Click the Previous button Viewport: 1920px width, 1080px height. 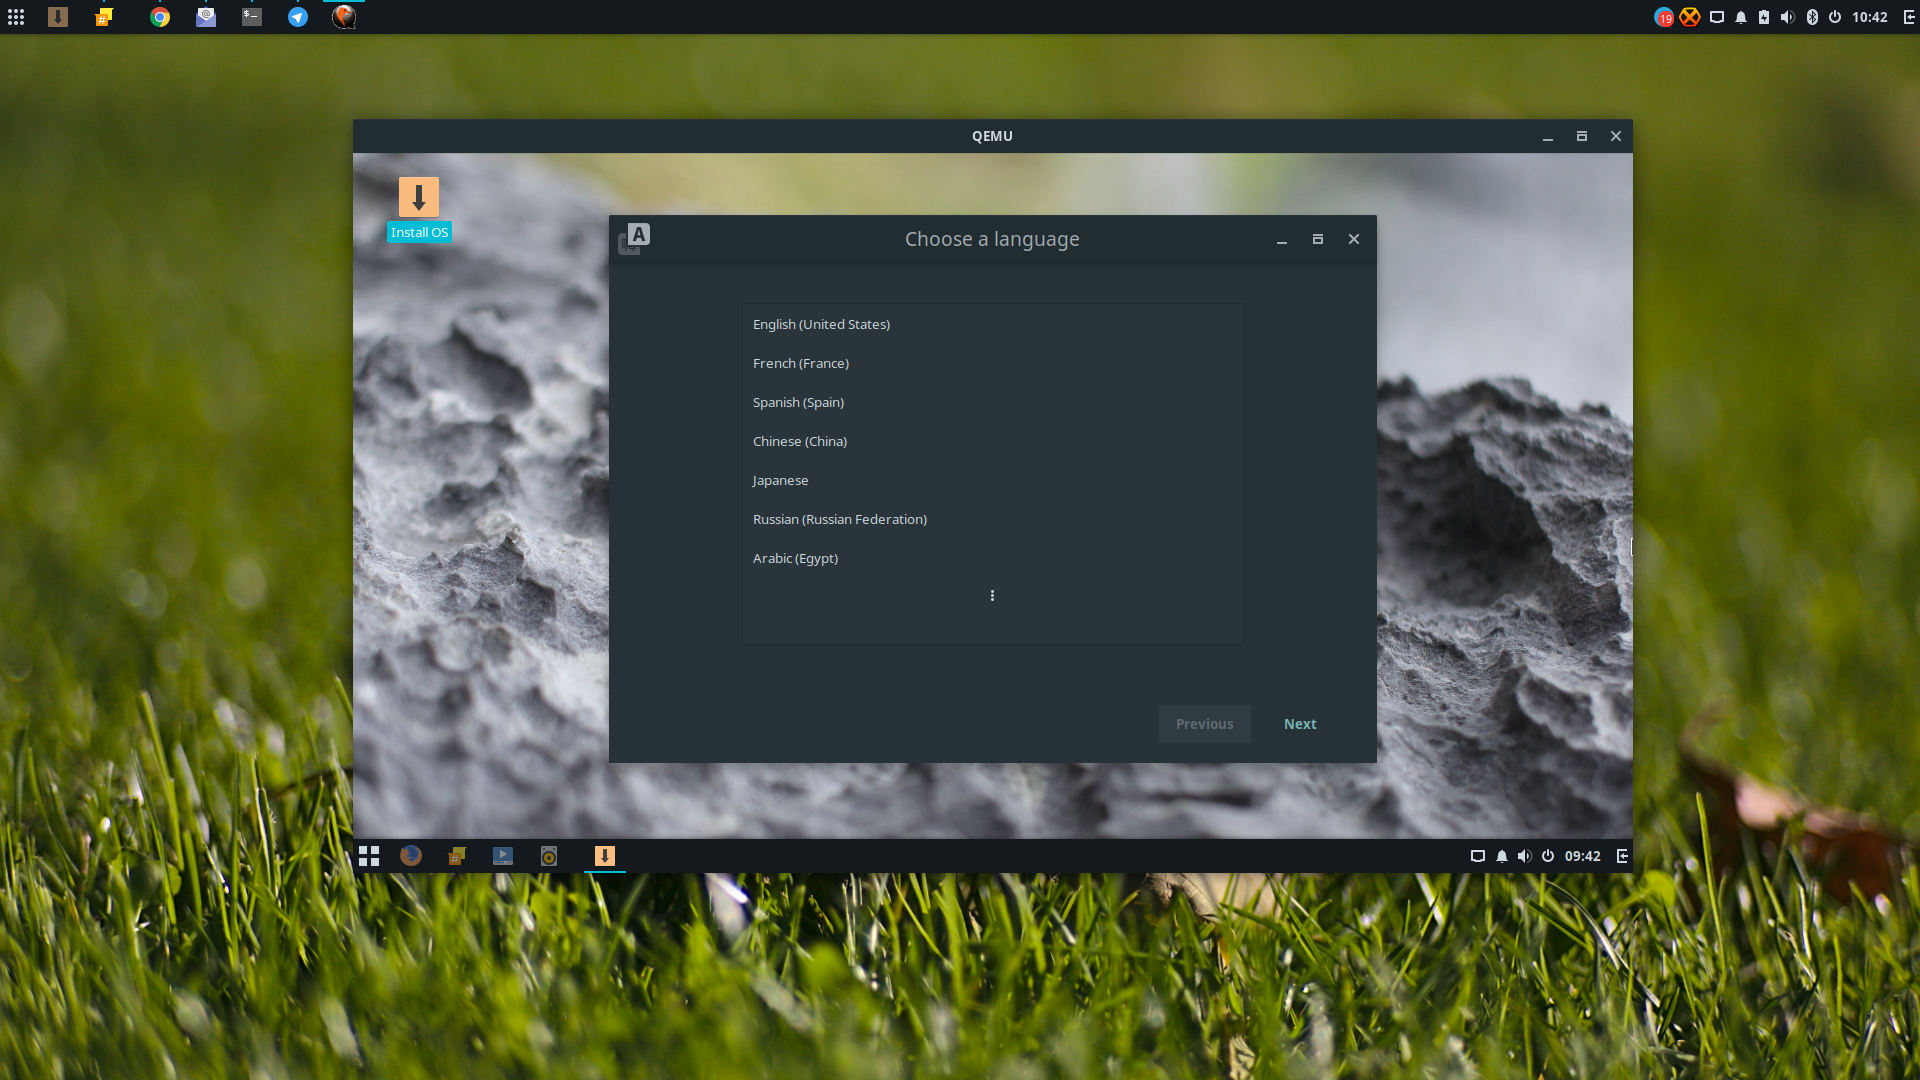point(1204,724)
